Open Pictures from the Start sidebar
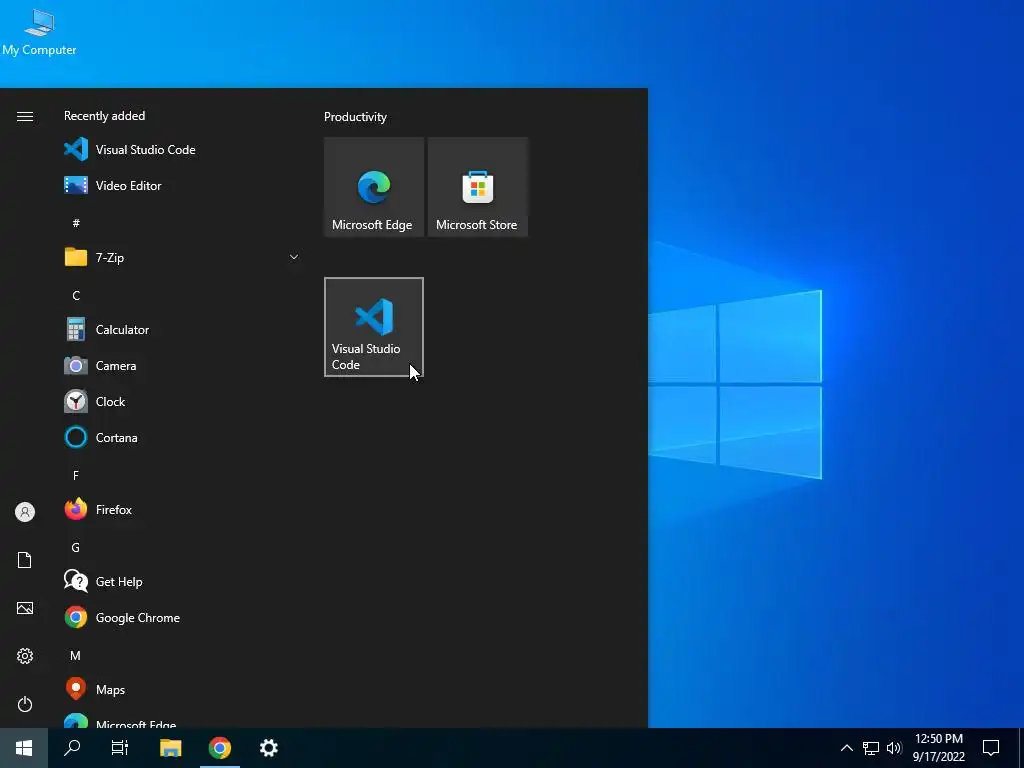This screenshot has height=768, width=1024. tap(25, 608)
